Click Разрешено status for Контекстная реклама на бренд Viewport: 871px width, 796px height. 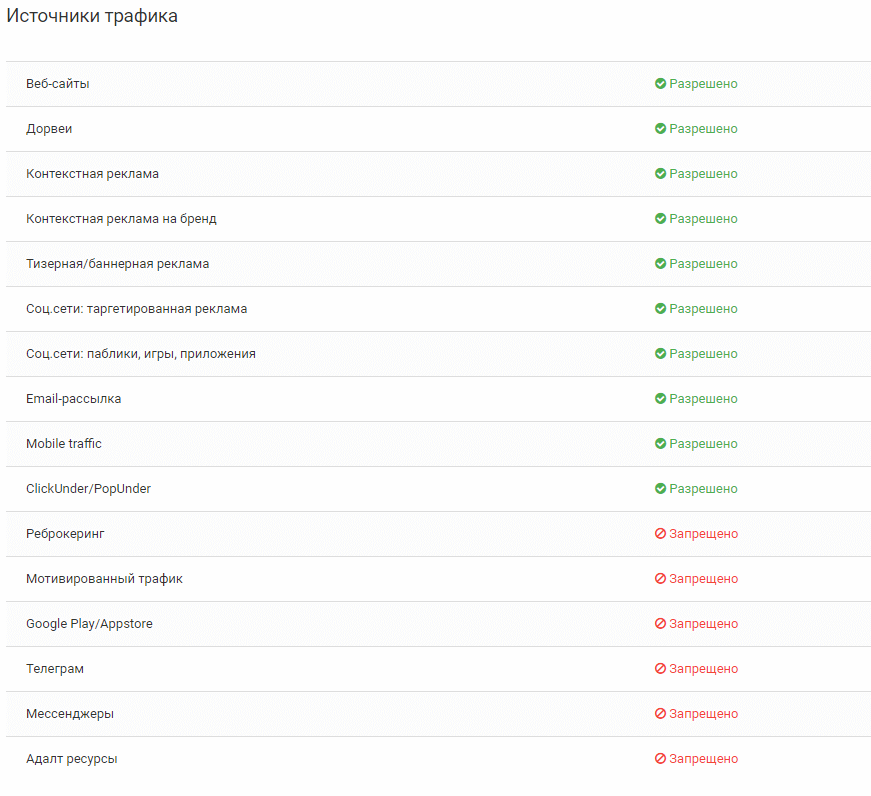[x=703, y=219]
